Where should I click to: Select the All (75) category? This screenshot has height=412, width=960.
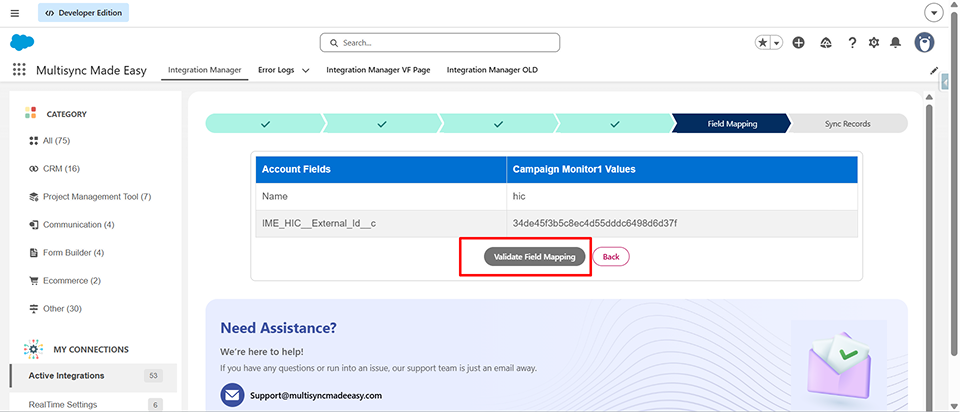56,141
